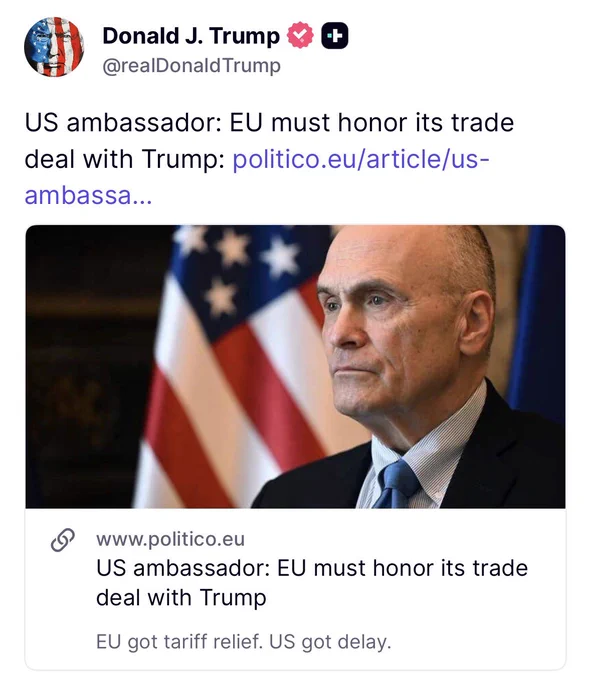Open the link card headline about trade deal
This screenshot has width=591, height=680.
(312, 582)
